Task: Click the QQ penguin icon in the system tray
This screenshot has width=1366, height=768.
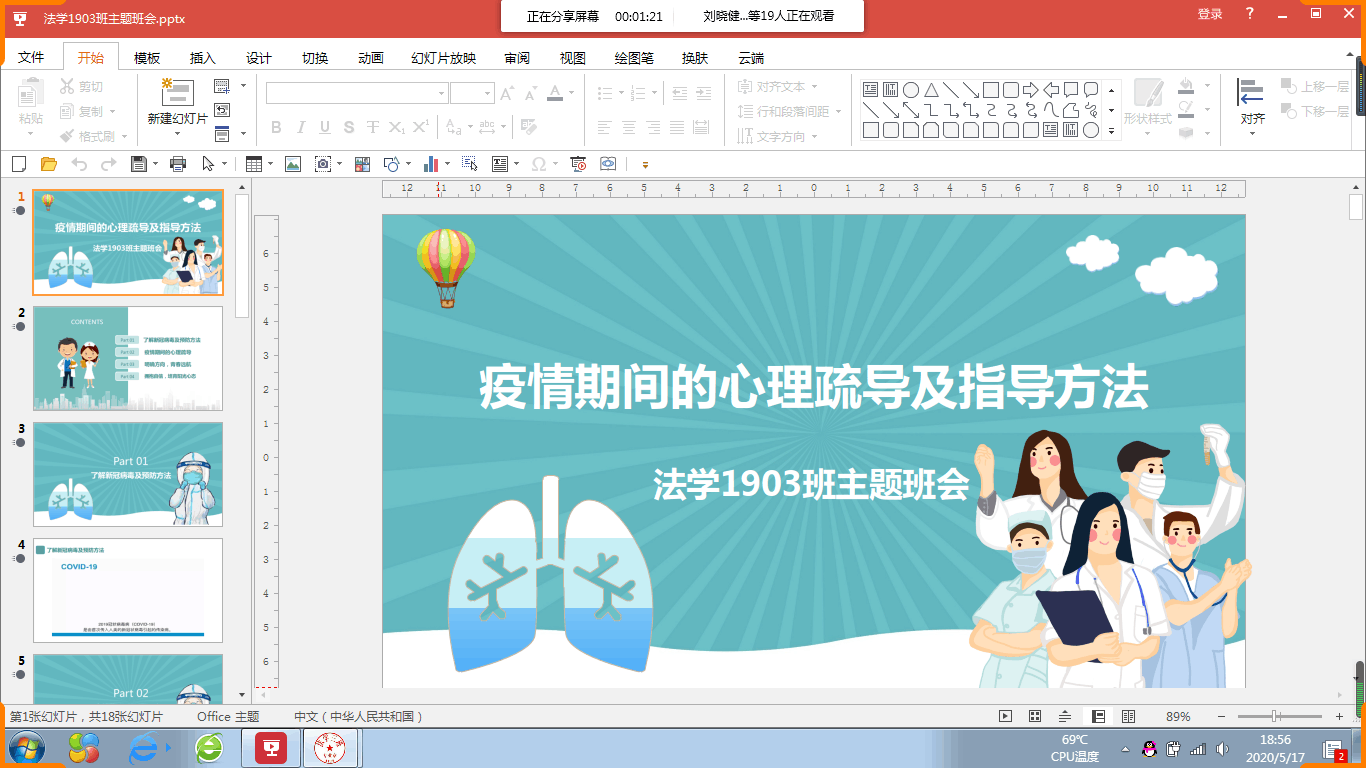Action: click(1149, 748)
